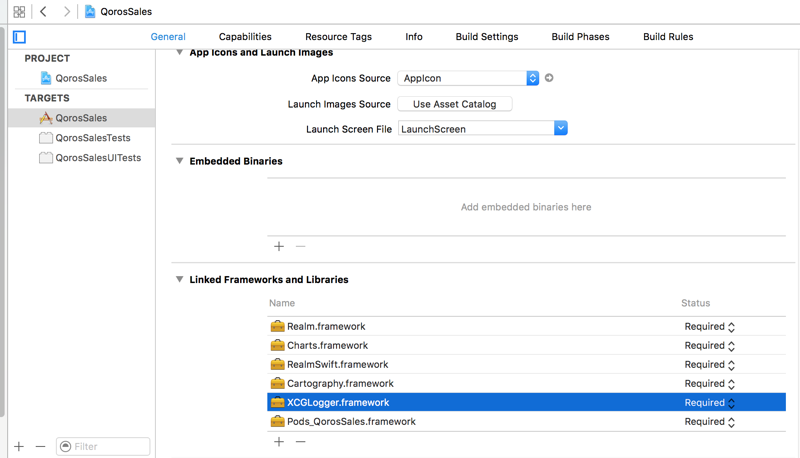Collapse the Embedded Binaries section
800x458 pixels.
click(x=180, y=161)
